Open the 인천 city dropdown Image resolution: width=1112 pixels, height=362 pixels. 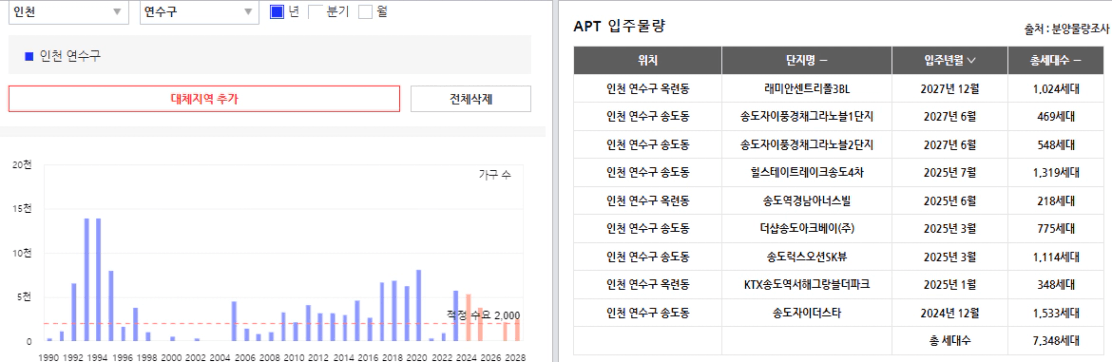click(69, 12)
